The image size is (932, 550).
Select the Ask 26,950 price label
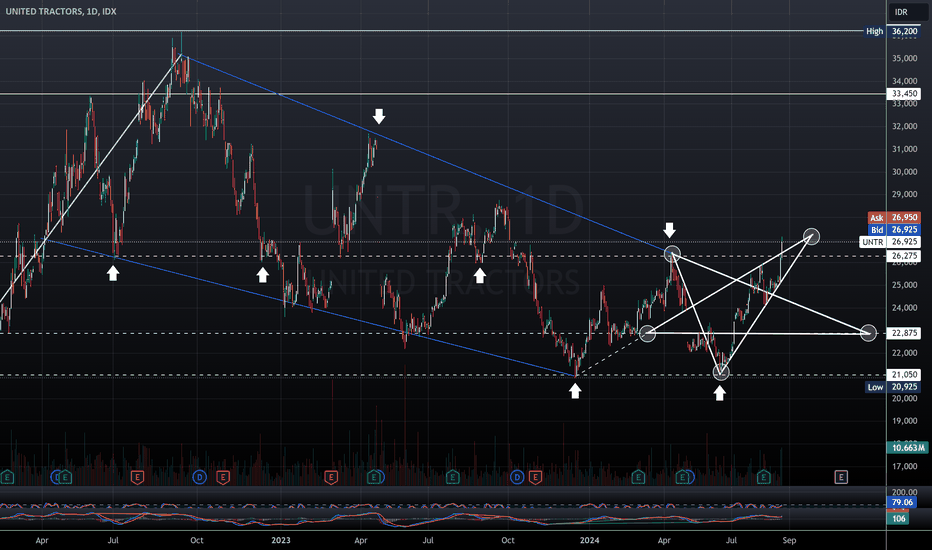(x=894, y=218)
